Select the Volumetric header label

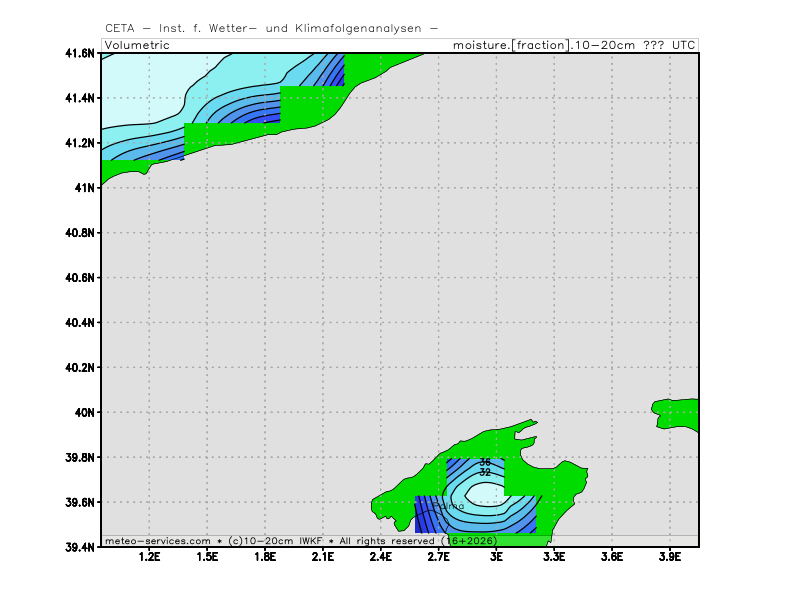[137, 45]
